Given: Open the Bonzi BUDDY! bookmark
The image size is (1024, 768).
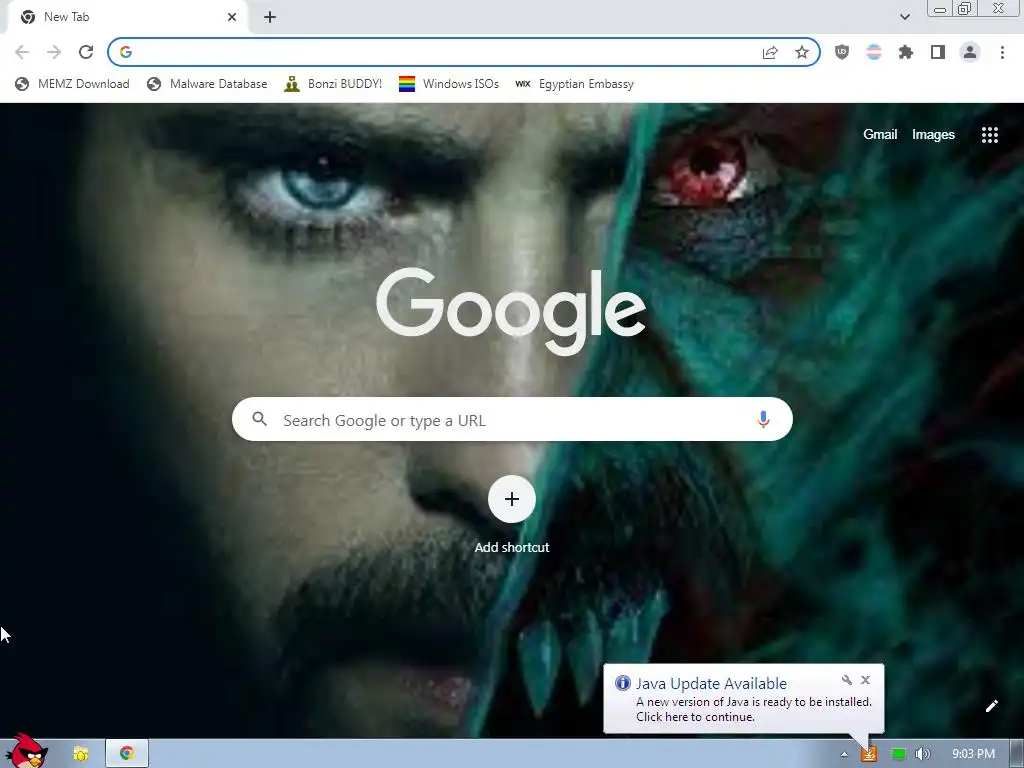Looking at the screenshot, I should [333, 84].
